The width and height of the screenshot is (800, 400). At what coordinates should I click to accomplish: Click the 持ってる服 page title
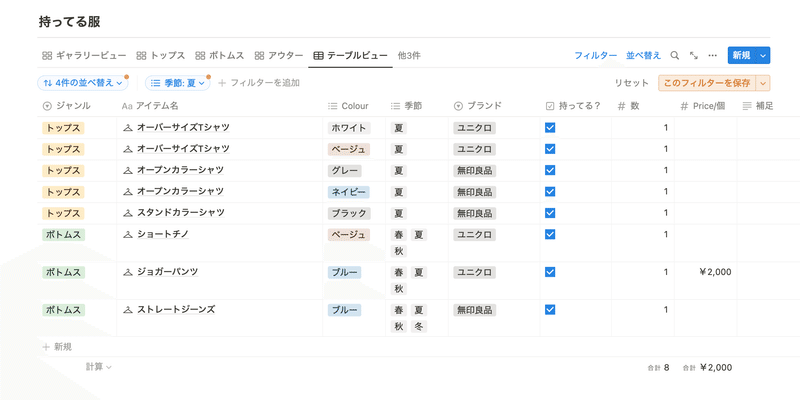(69, 21)
